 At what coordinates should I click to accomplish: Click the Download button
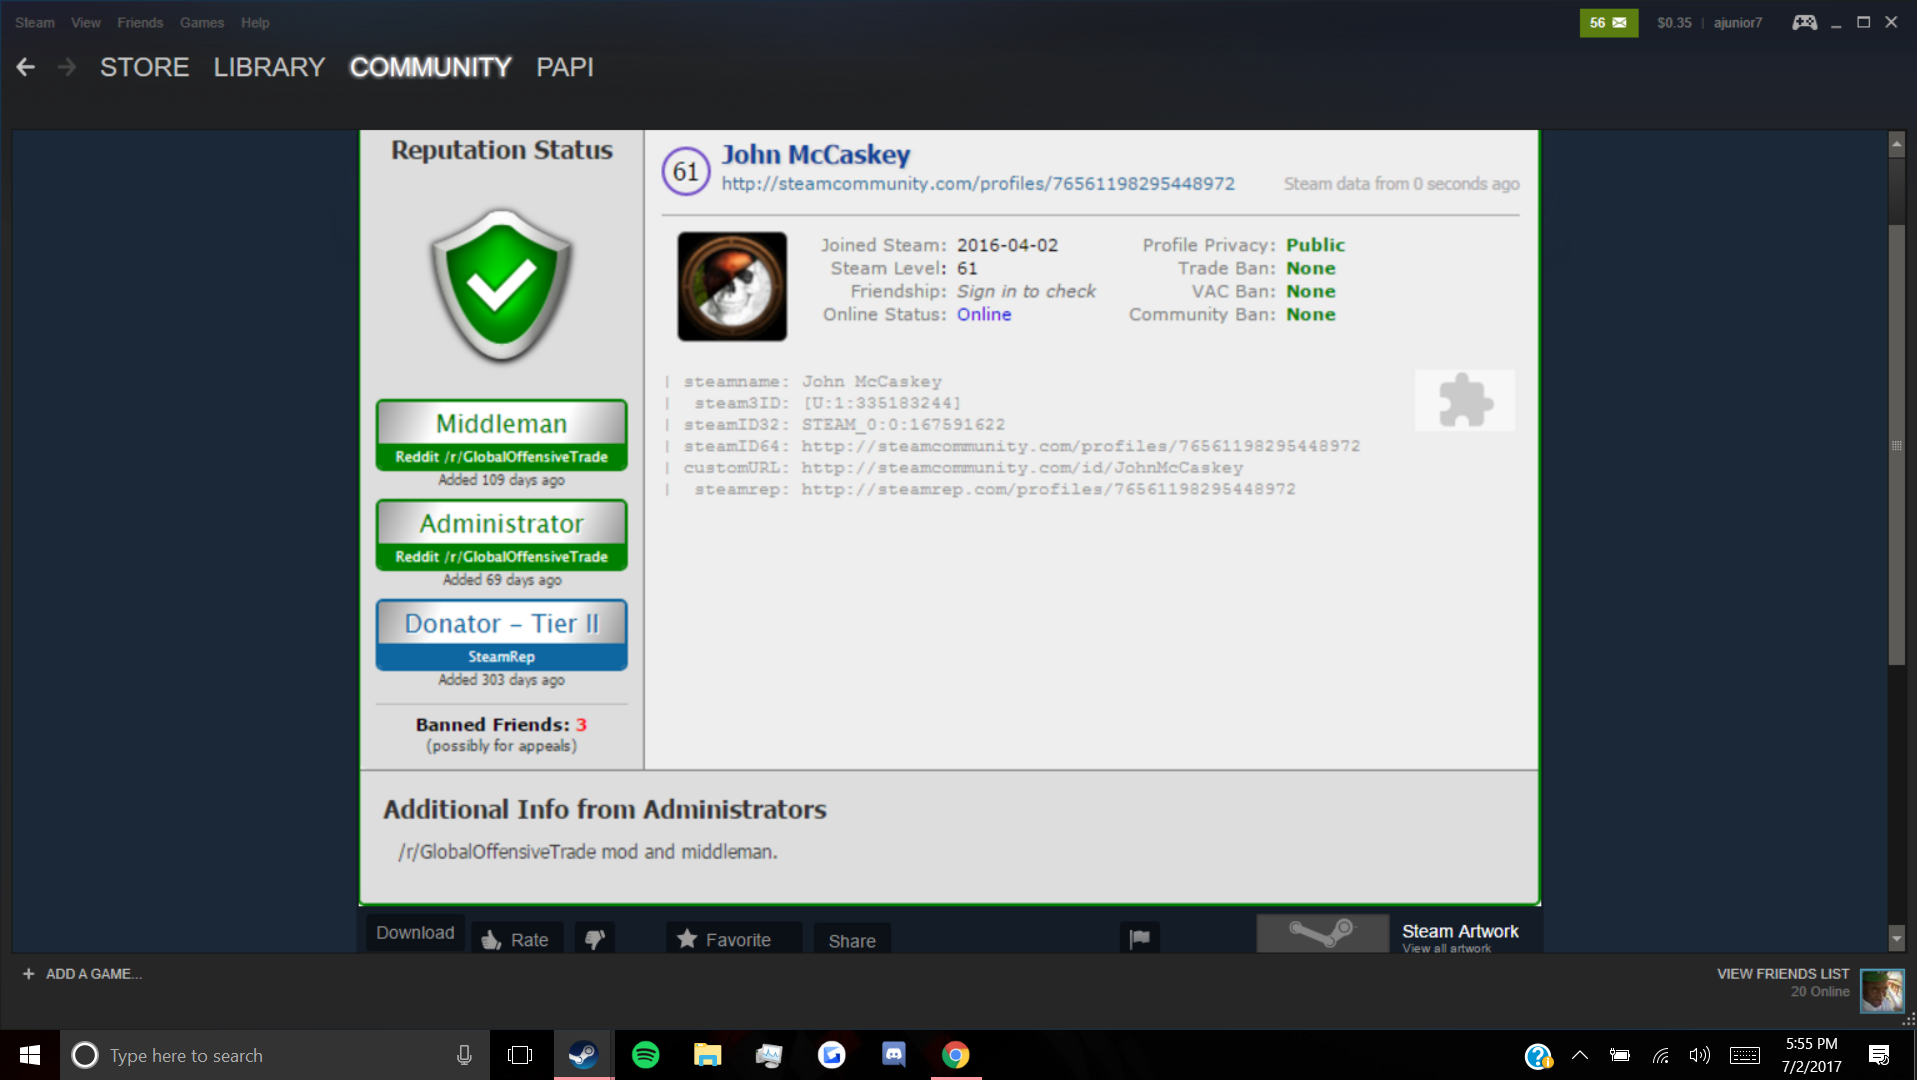[x=415, y=933]
